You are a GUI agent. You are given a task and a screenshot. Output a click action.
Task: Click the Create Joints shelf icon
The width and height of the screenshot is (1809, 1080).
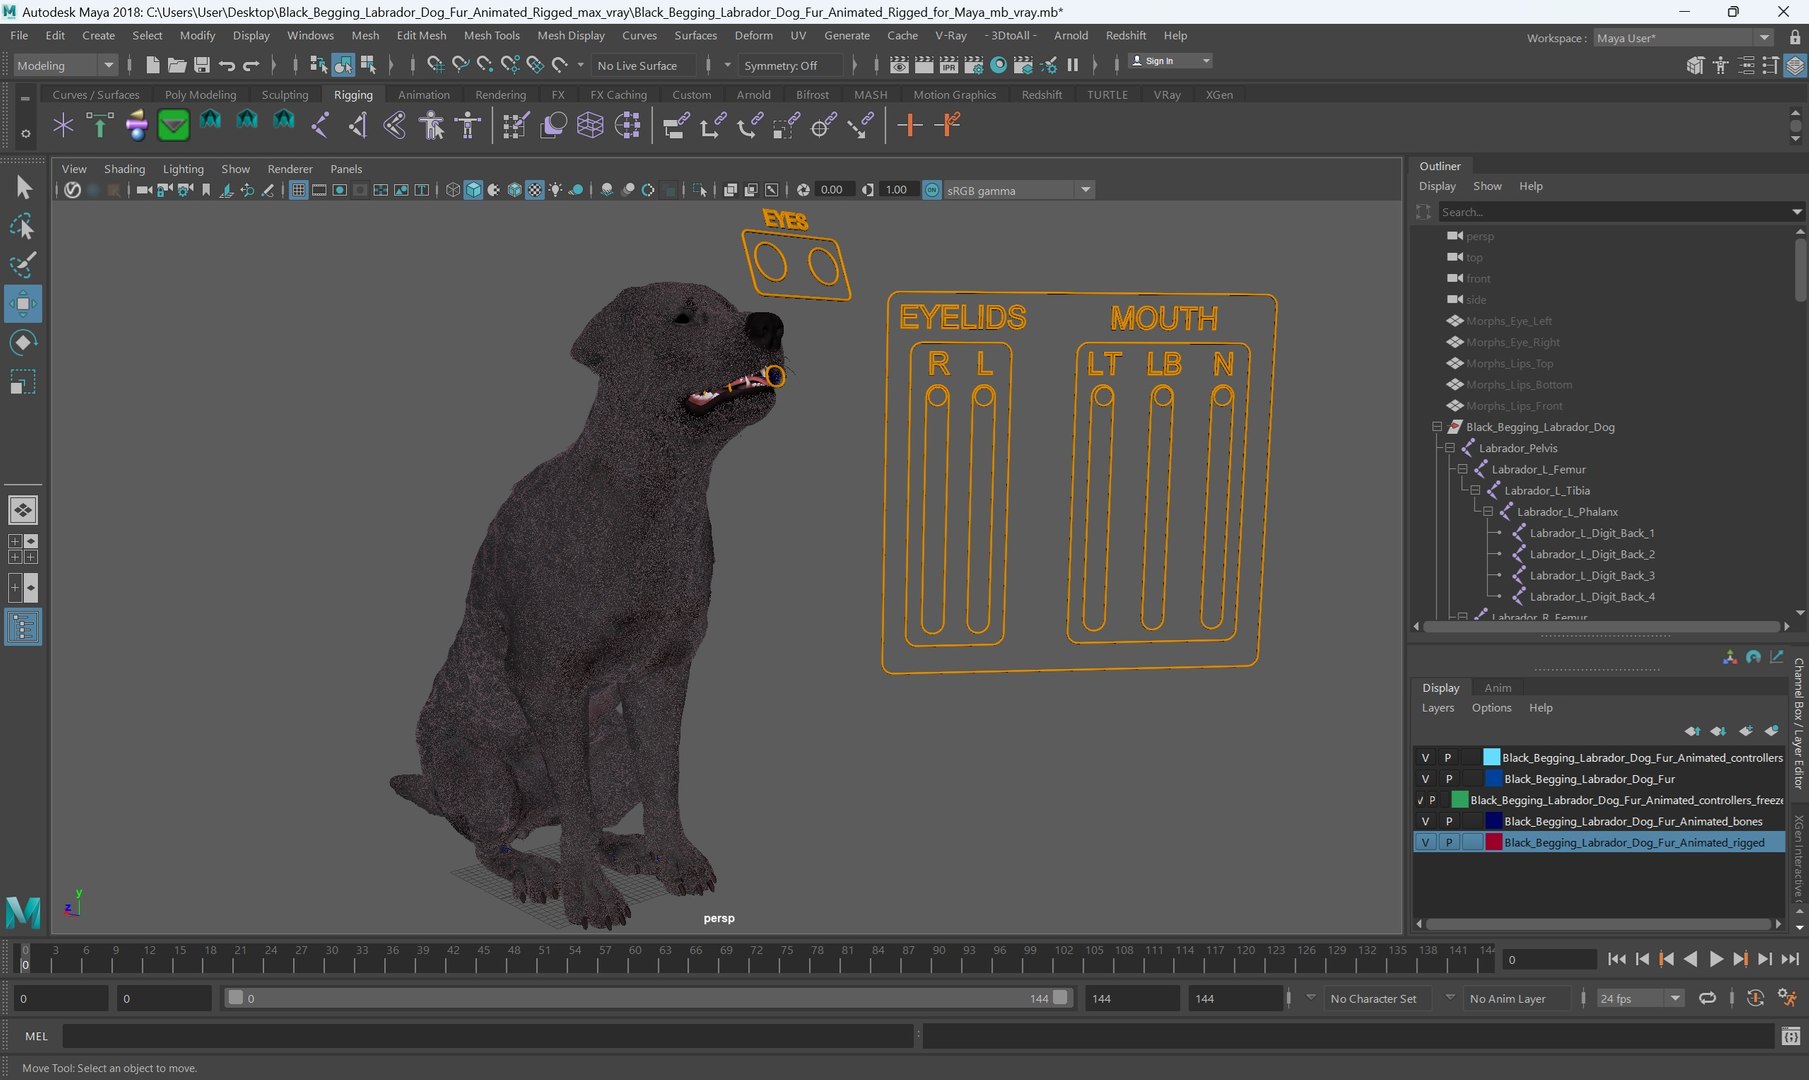pos(319,125)
